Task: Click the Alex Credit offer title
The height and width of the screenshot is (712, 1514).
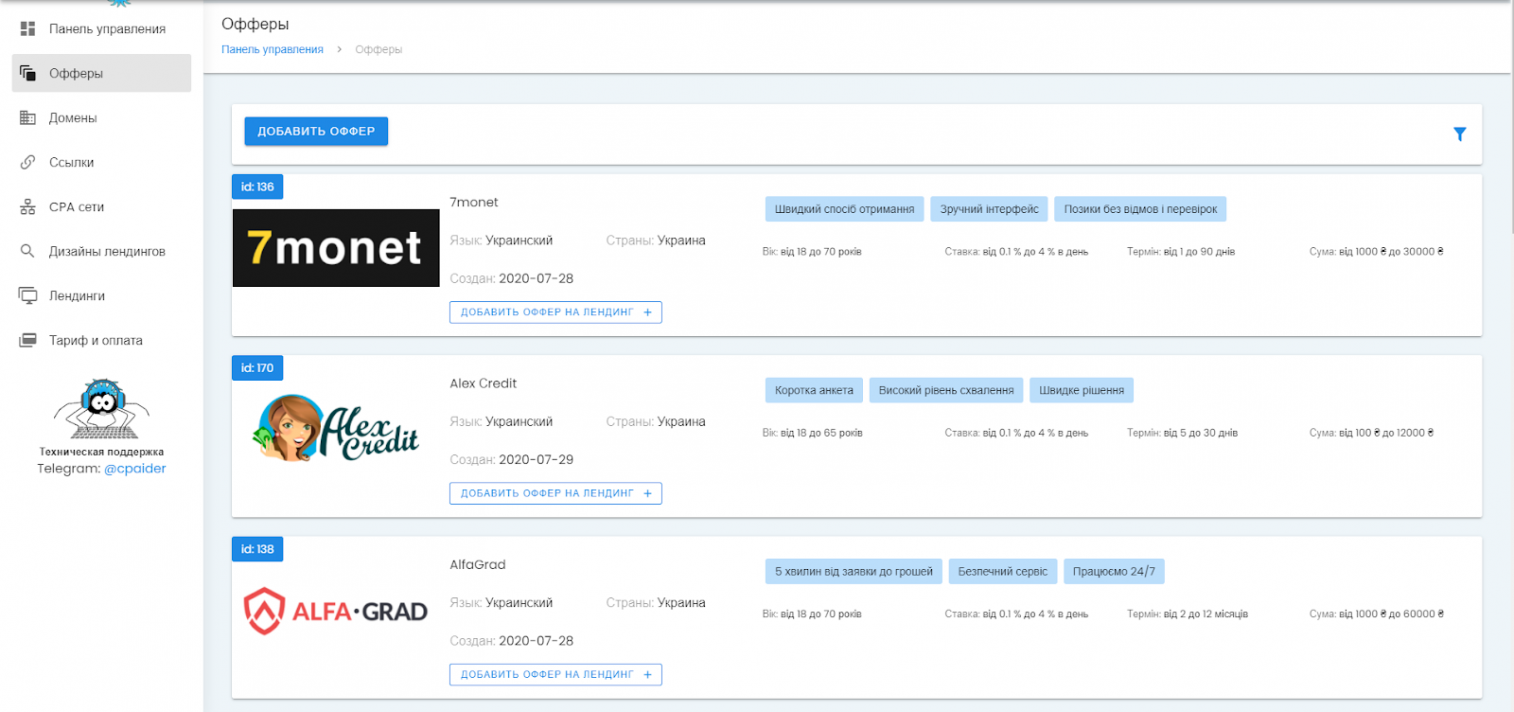Action: point(483,383)
